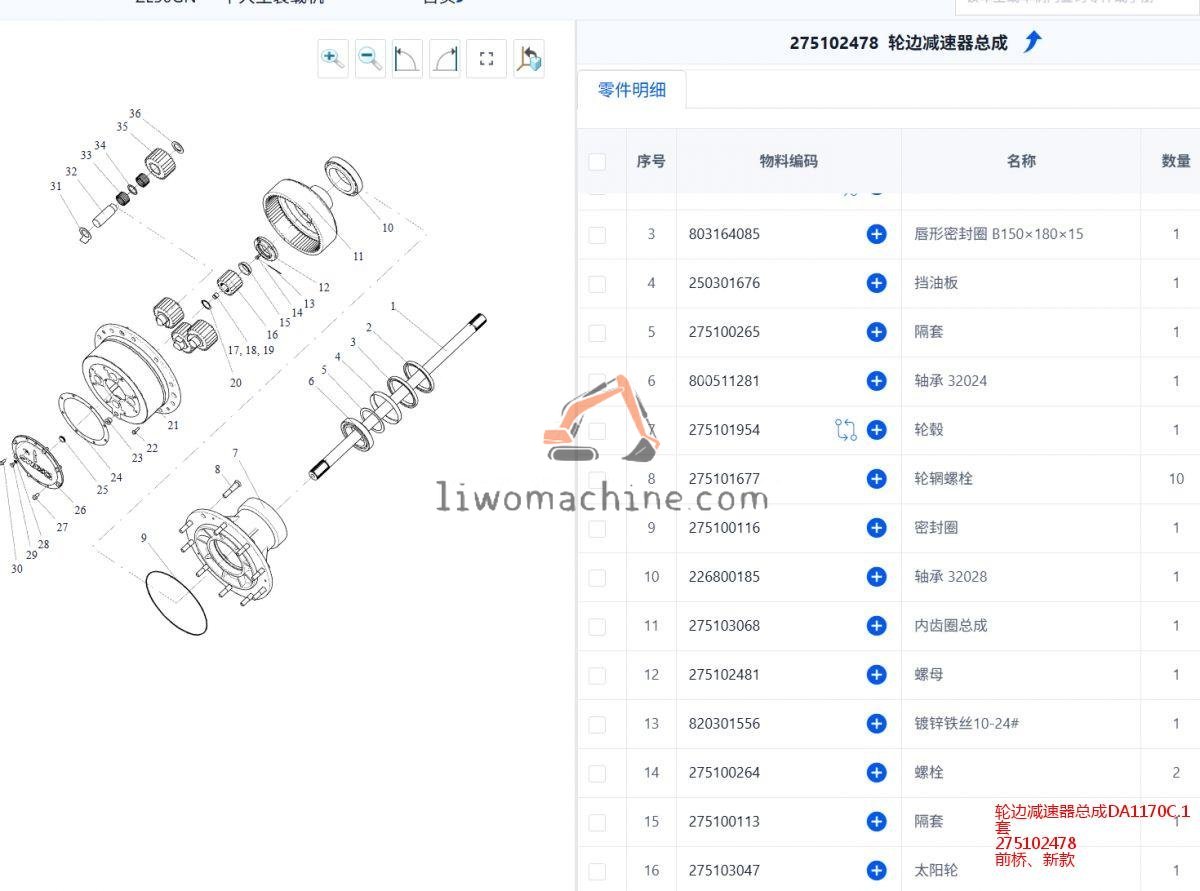Add part 820301556 with plus icon
This screenshot has width=1200, height=891.
coord(877,723)
